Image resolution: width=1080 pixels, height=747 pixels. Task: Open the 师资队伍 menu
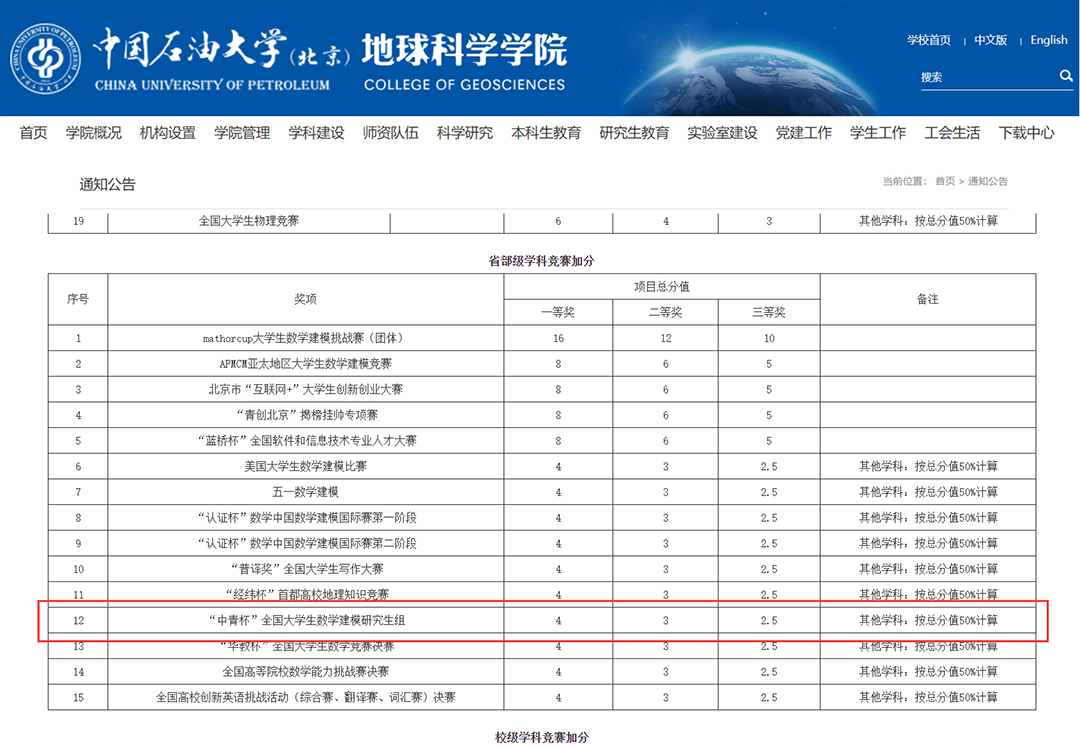coord(391,132)
